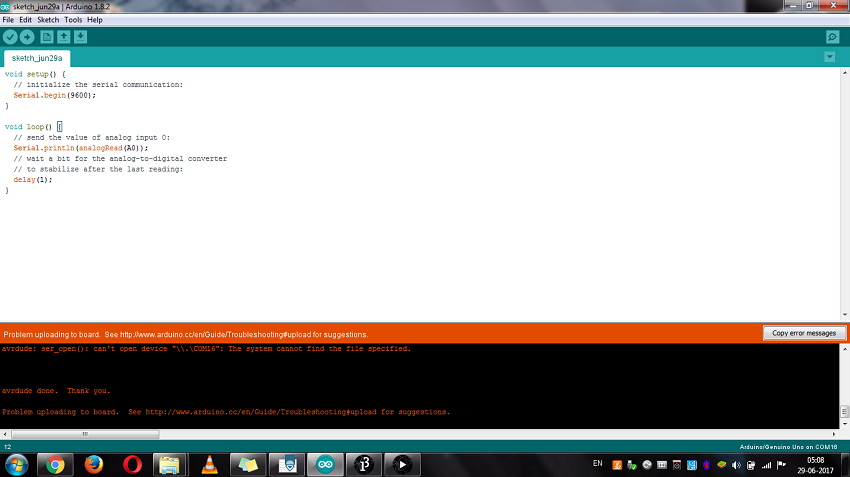Click the 'wait a bit for the analog-to-digital' comment
The width and height of the screenshot is (850, 477).
click(x=120, y=159)
